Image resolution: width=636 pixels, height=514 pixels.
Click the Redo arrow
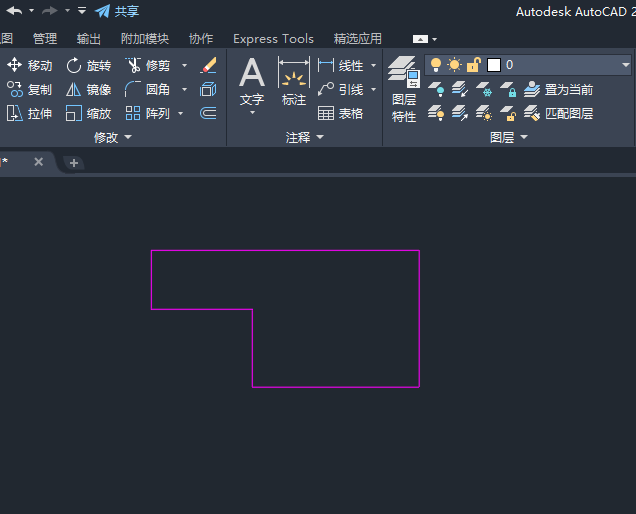(50, 11)
